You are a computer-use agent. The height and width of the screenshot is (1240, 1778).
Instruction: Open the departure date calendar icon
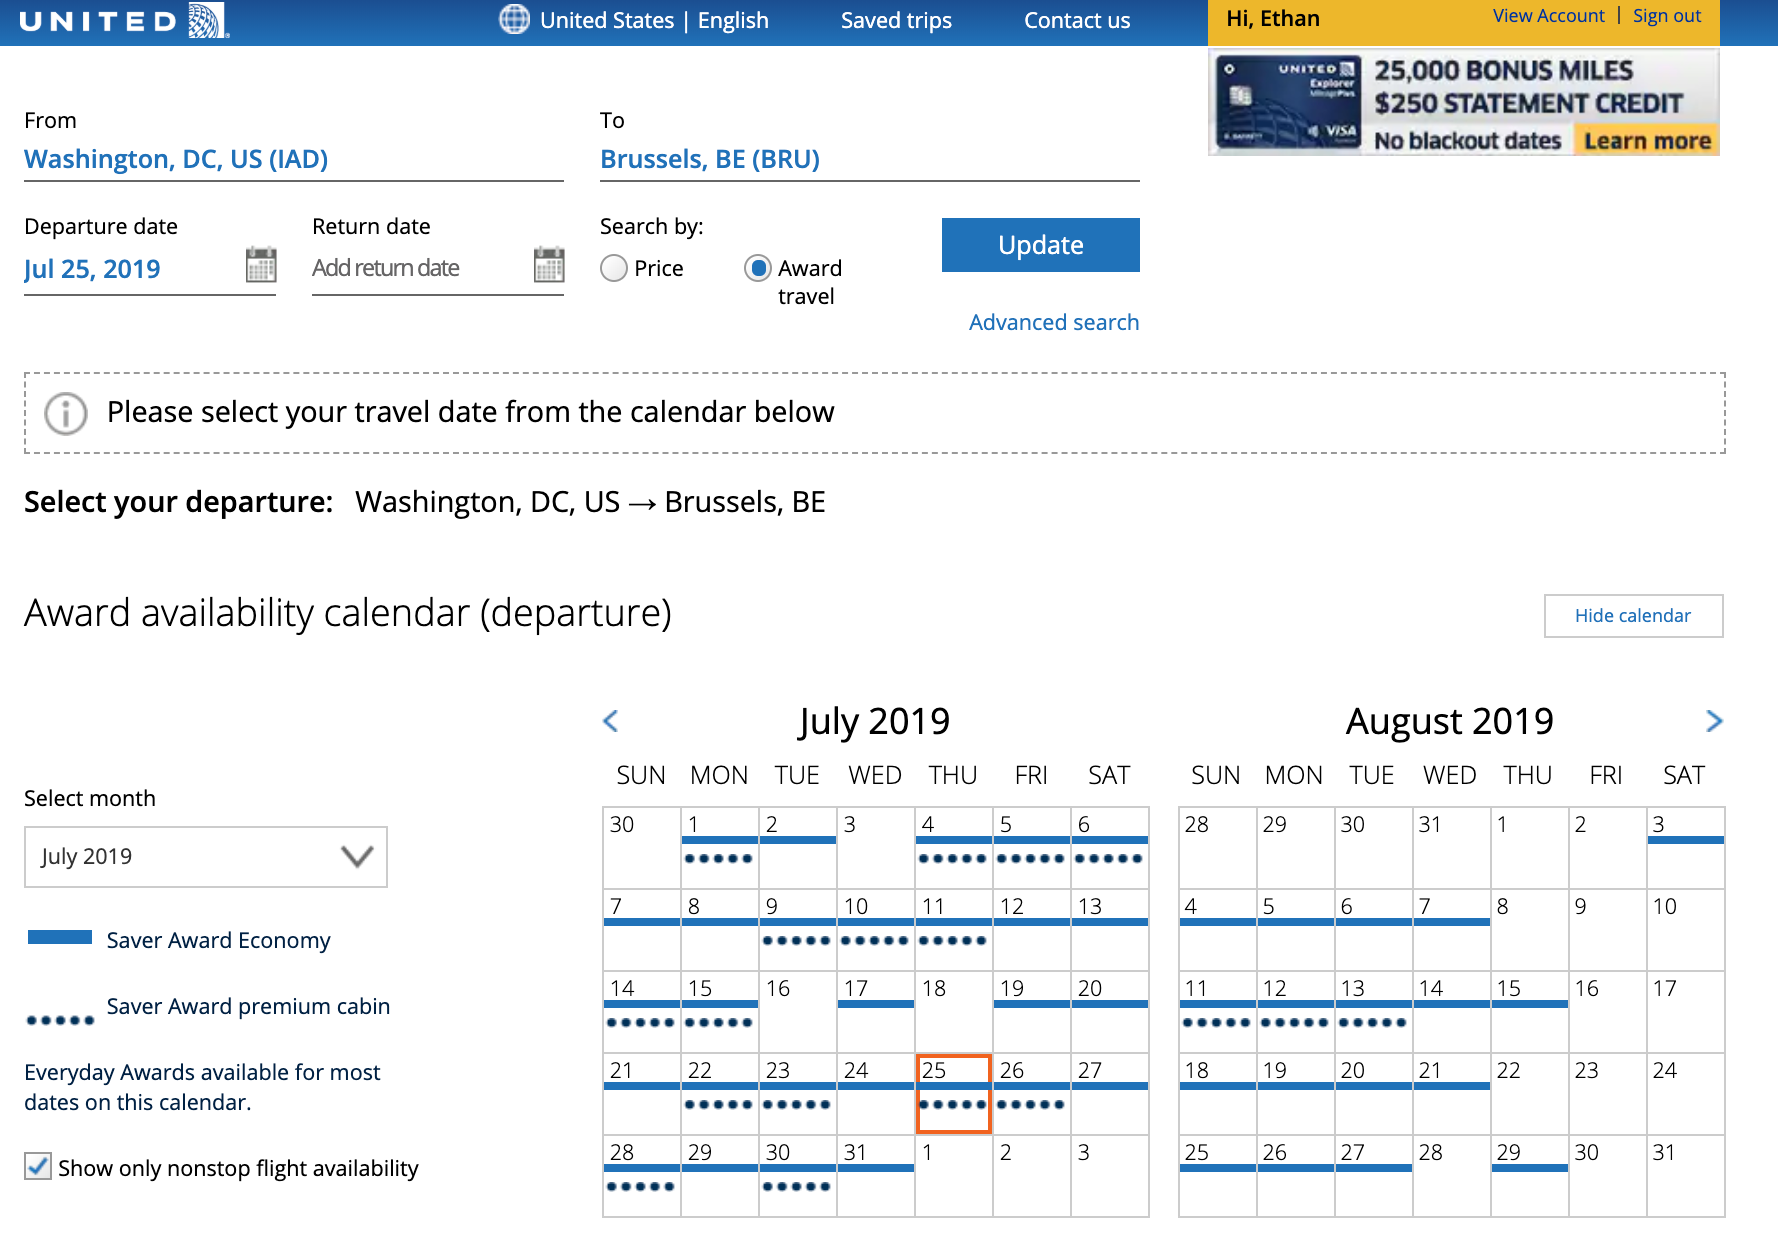[261, 265]
